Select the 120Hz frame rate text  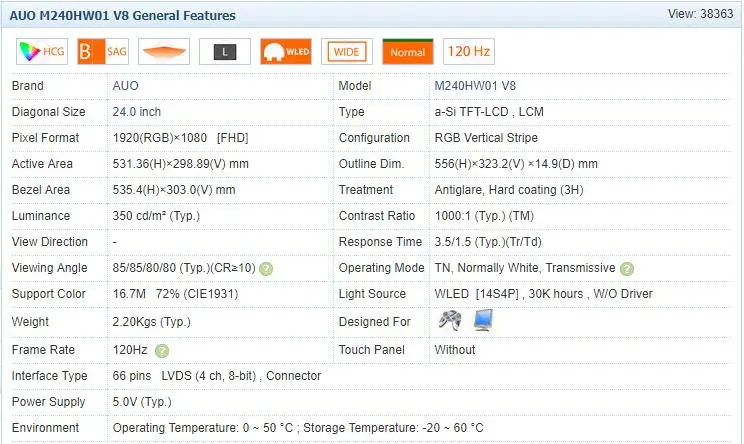click(130, 350)
